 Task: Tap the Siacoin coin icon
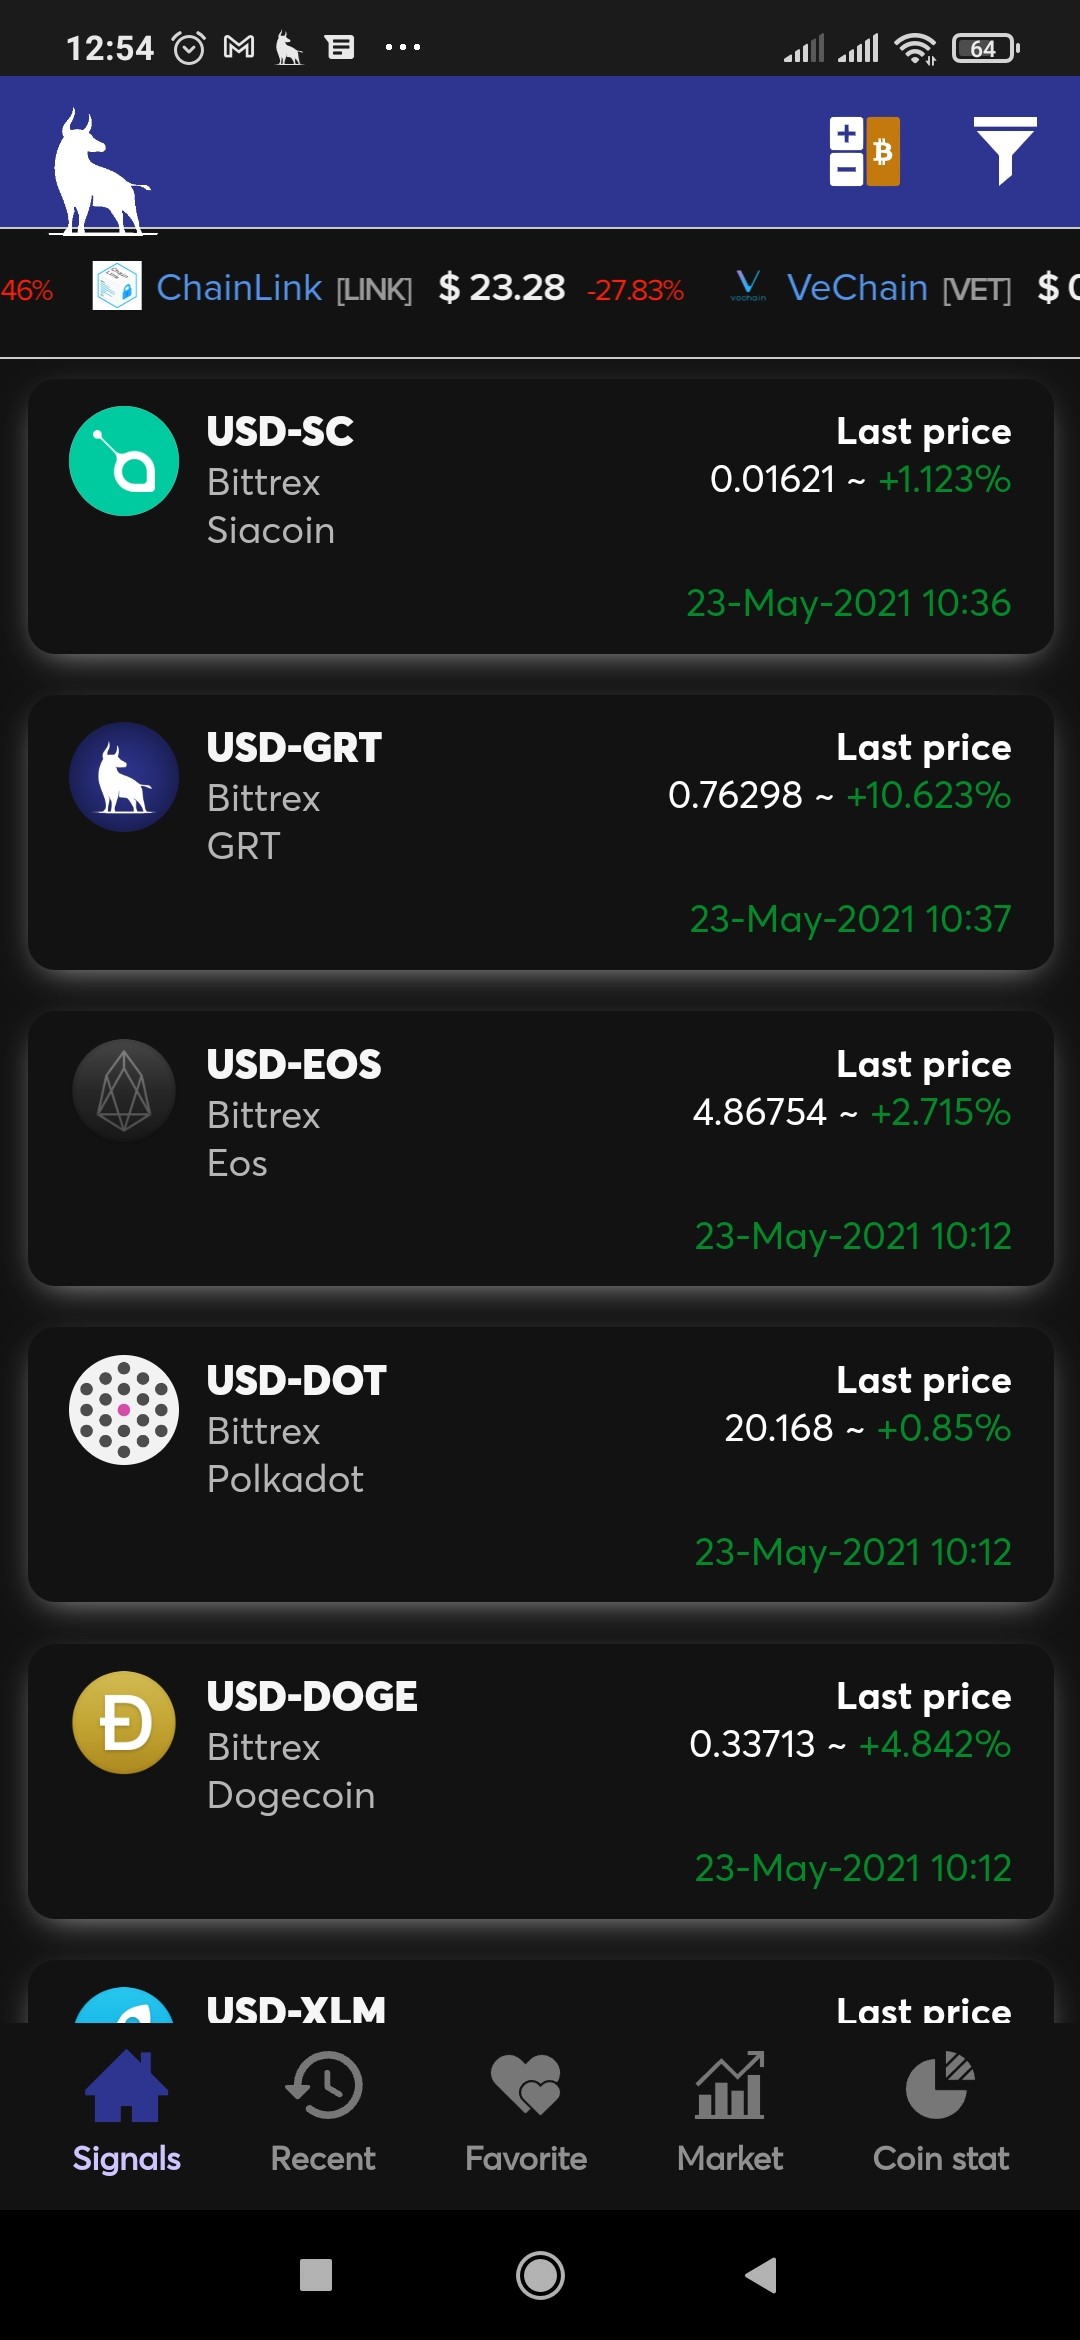124,461
